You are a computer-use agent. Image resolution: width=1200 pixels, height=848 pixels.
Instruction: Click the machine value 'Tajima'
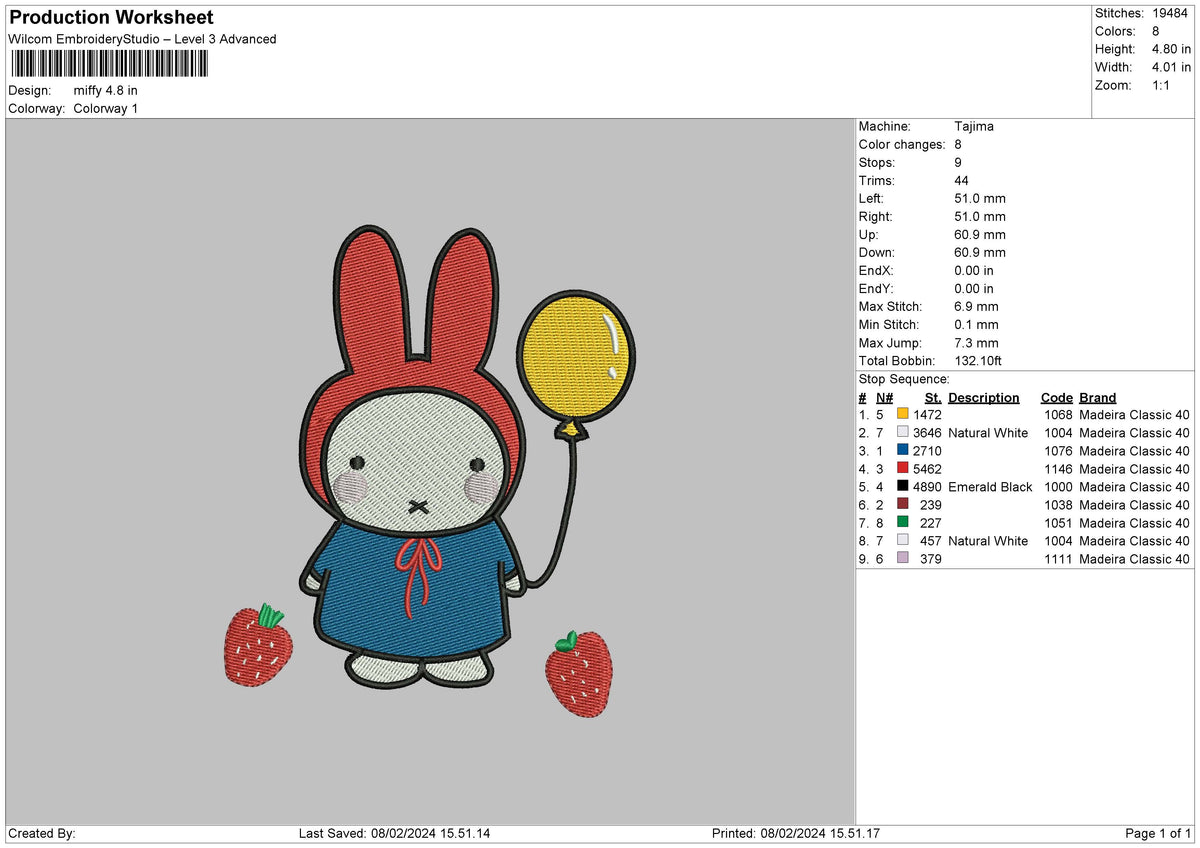pyautogui.click(x=974, y=127)
